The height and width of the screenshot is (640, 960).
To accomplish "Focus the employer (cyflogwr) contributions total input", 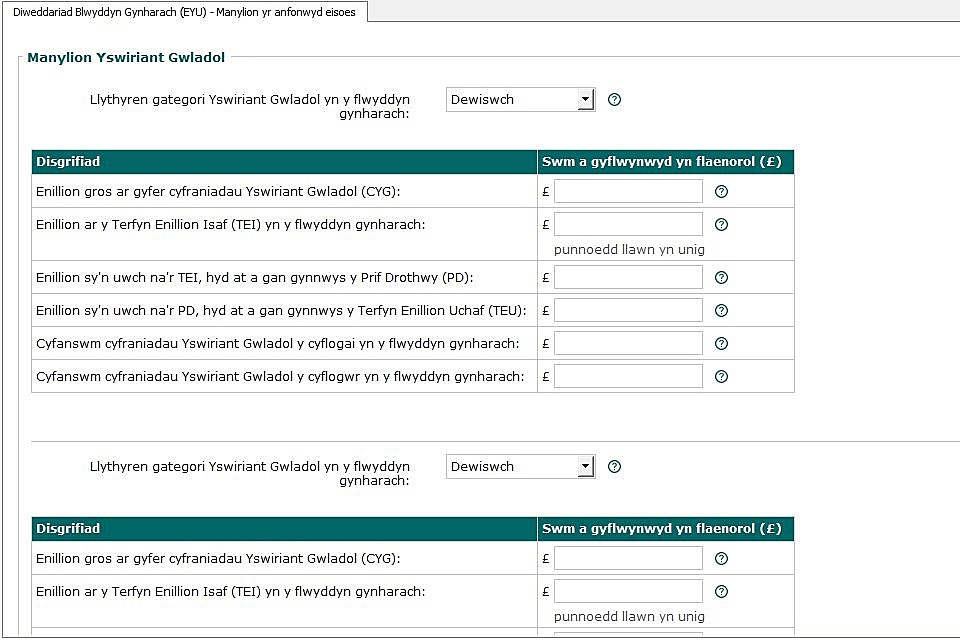I will pos(628,377).
